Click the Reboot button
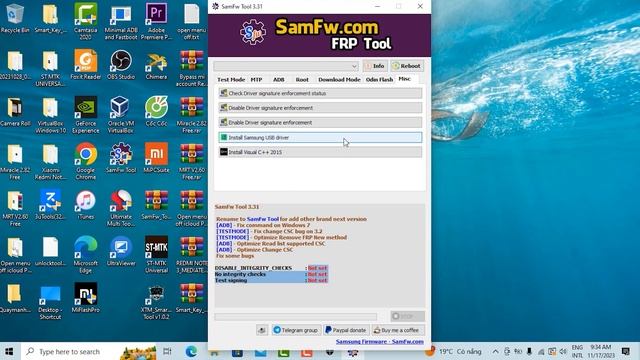This screenshot has height=360, width=640. 407,66
